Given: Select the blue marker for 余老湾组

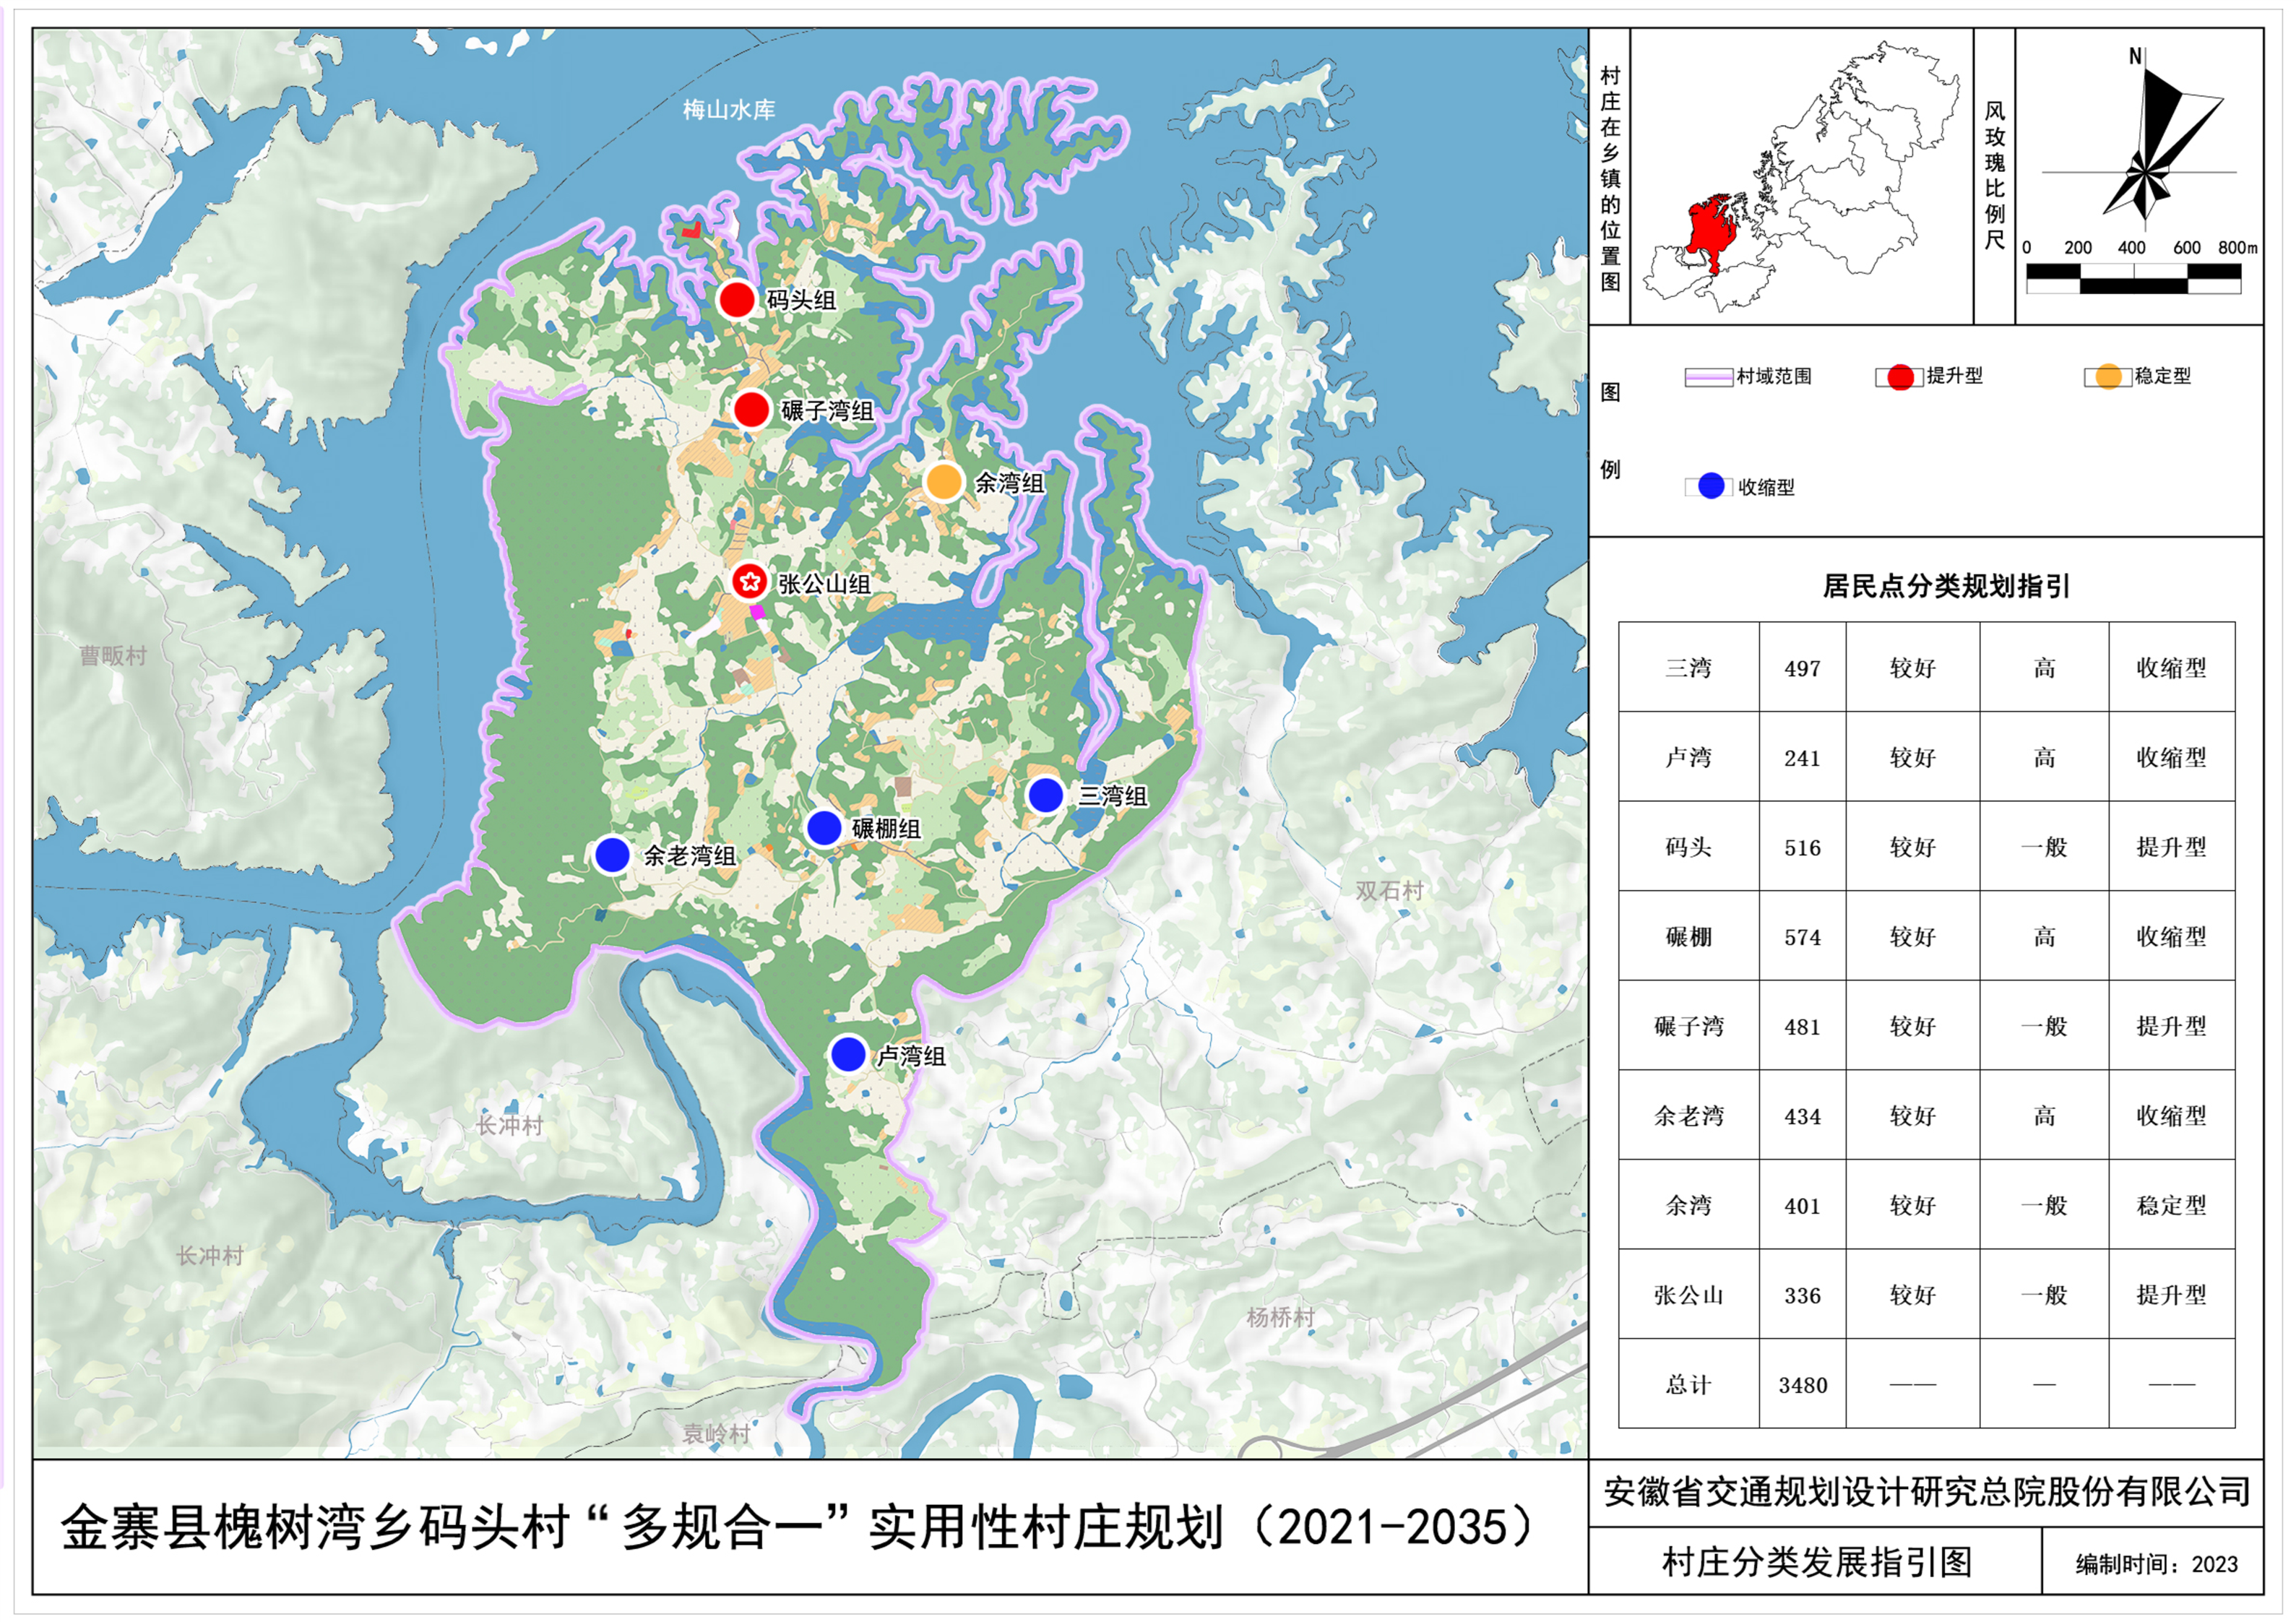Looking at the screenshot, I should pyautogui.click(x=611, y=855).
